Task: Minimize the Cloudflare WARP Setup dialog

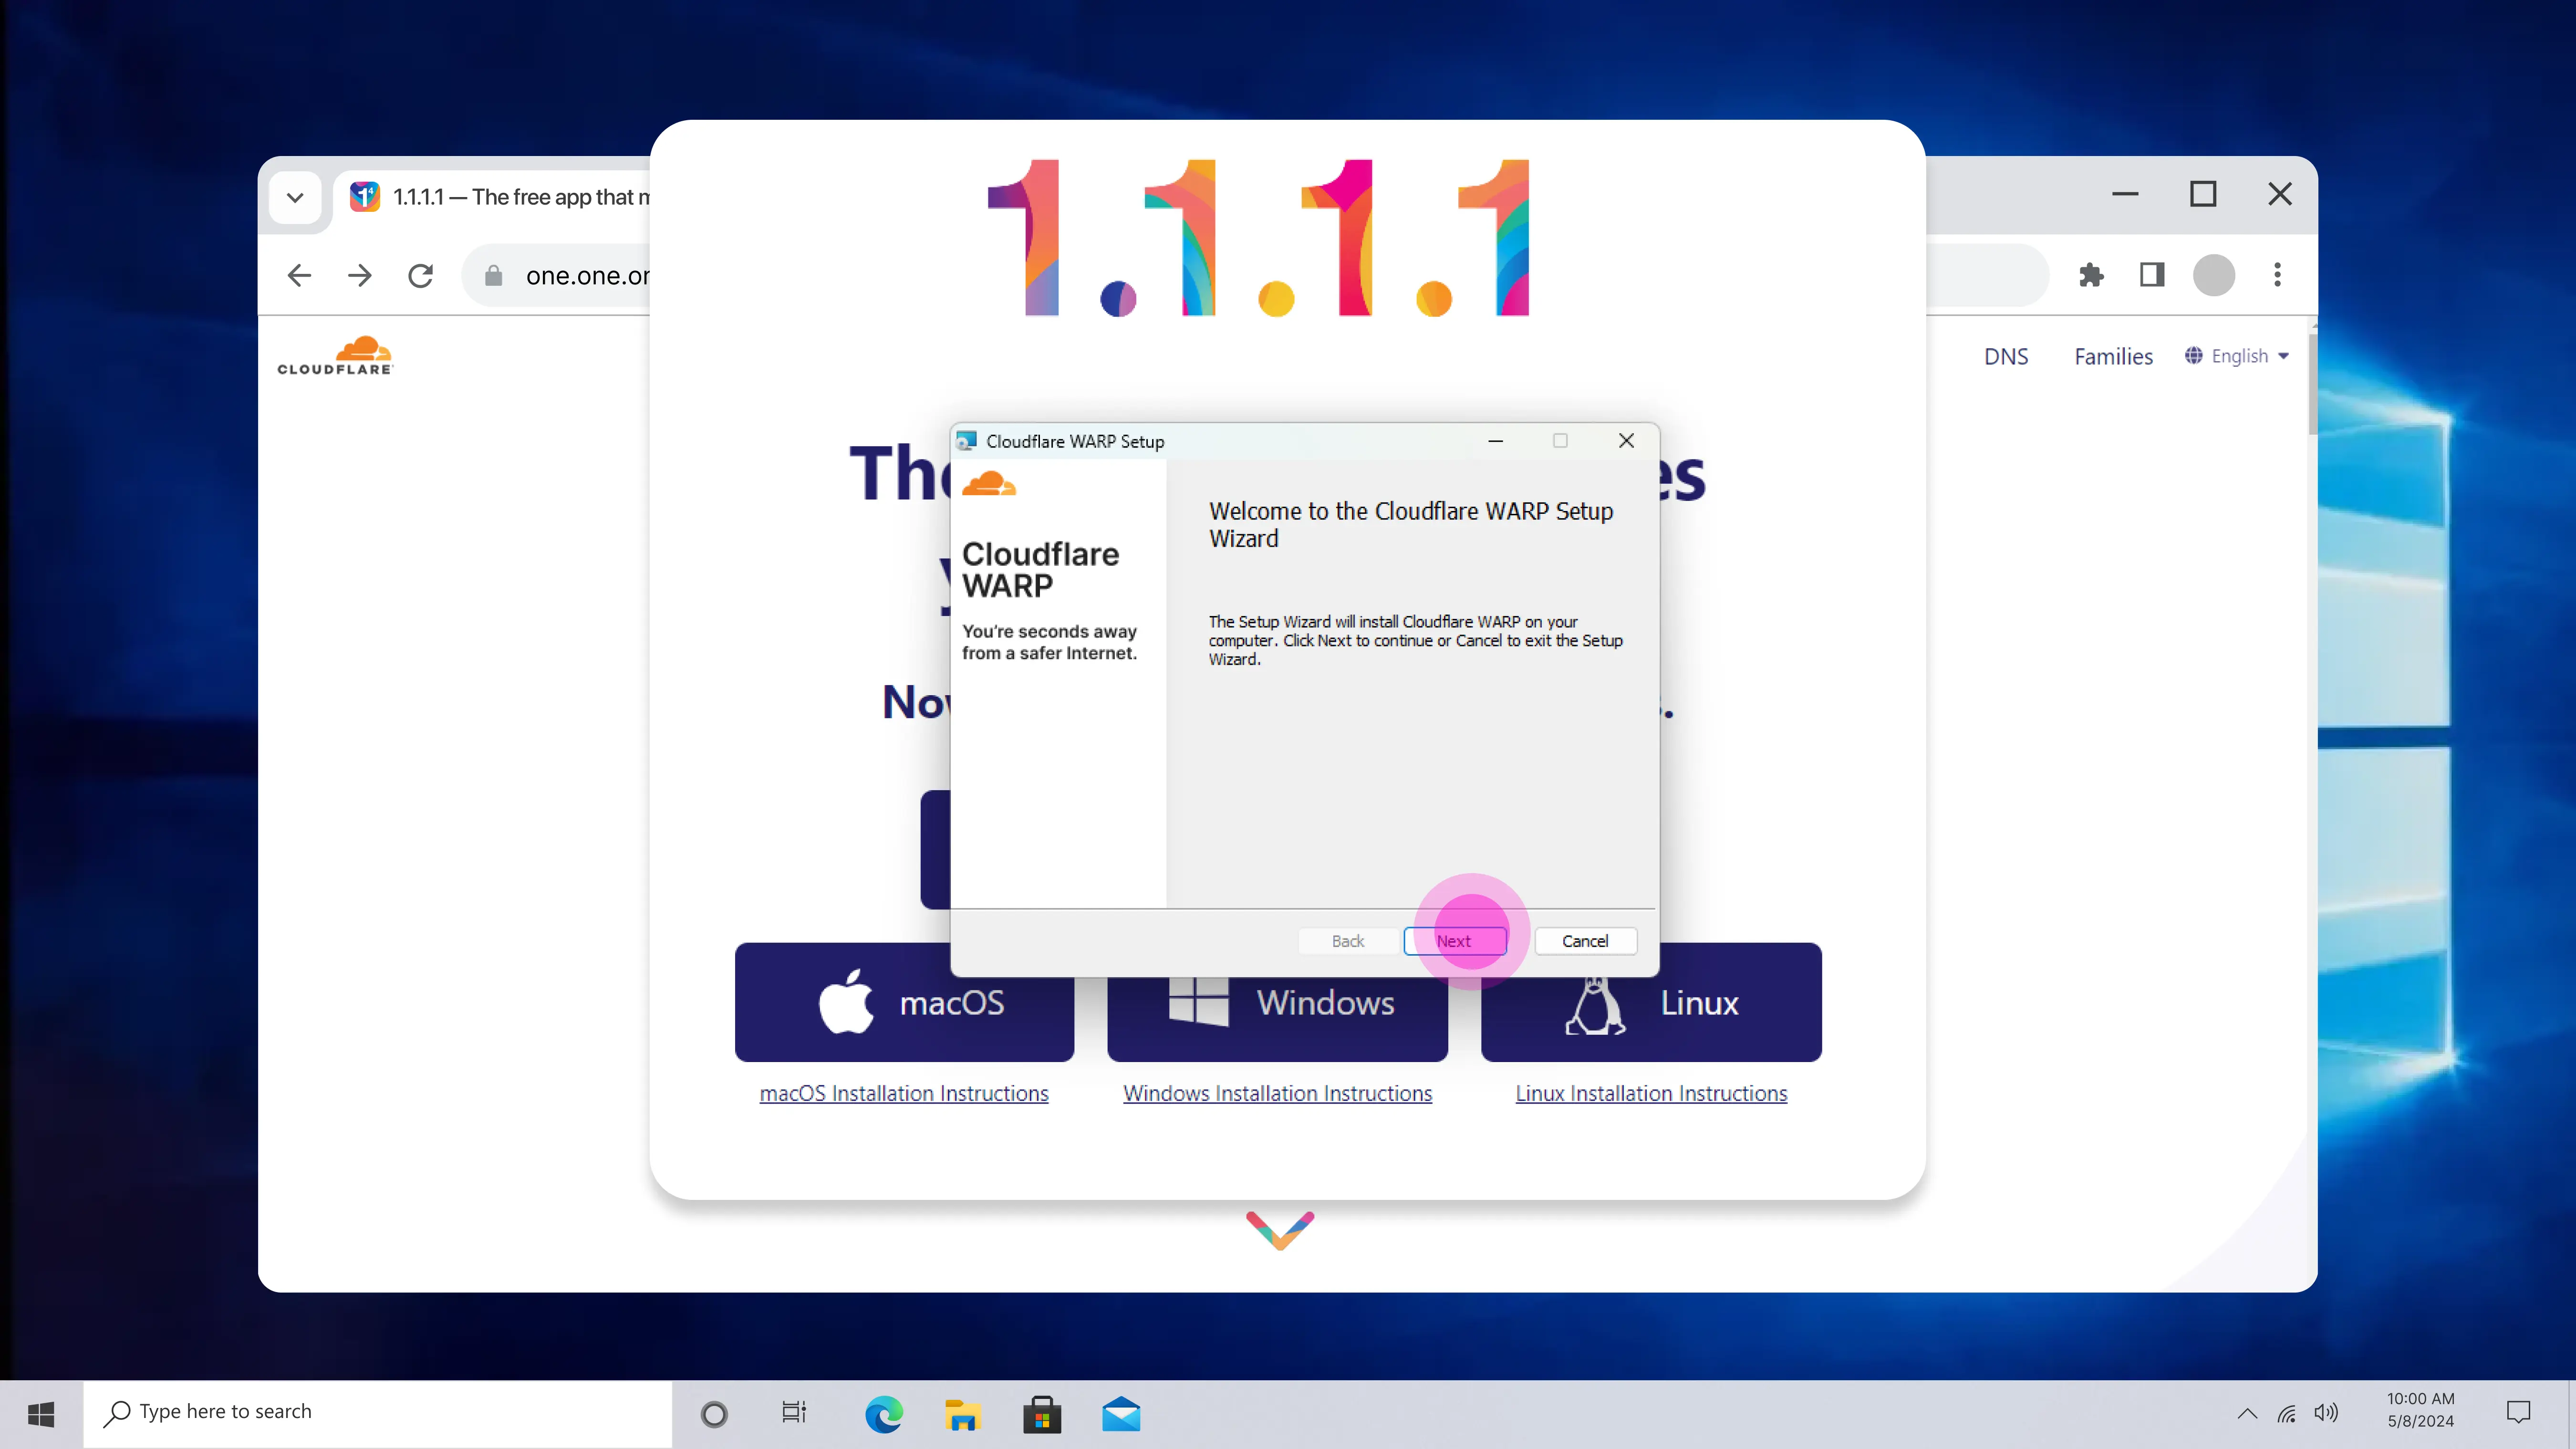Action: [x=1495, y=441]
